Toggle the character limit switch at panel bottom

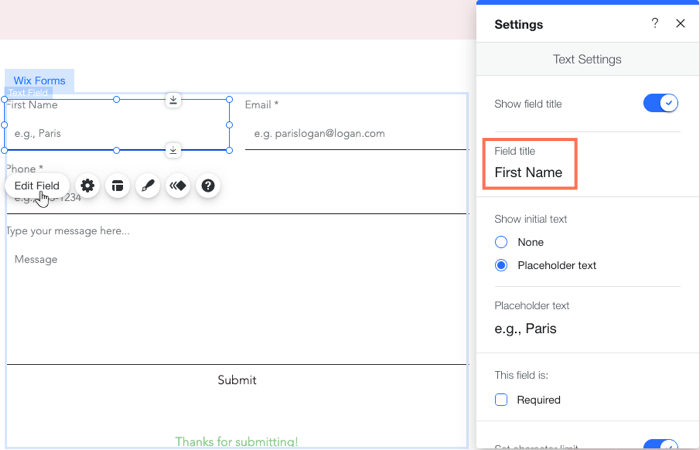click(x=660, y=445)
